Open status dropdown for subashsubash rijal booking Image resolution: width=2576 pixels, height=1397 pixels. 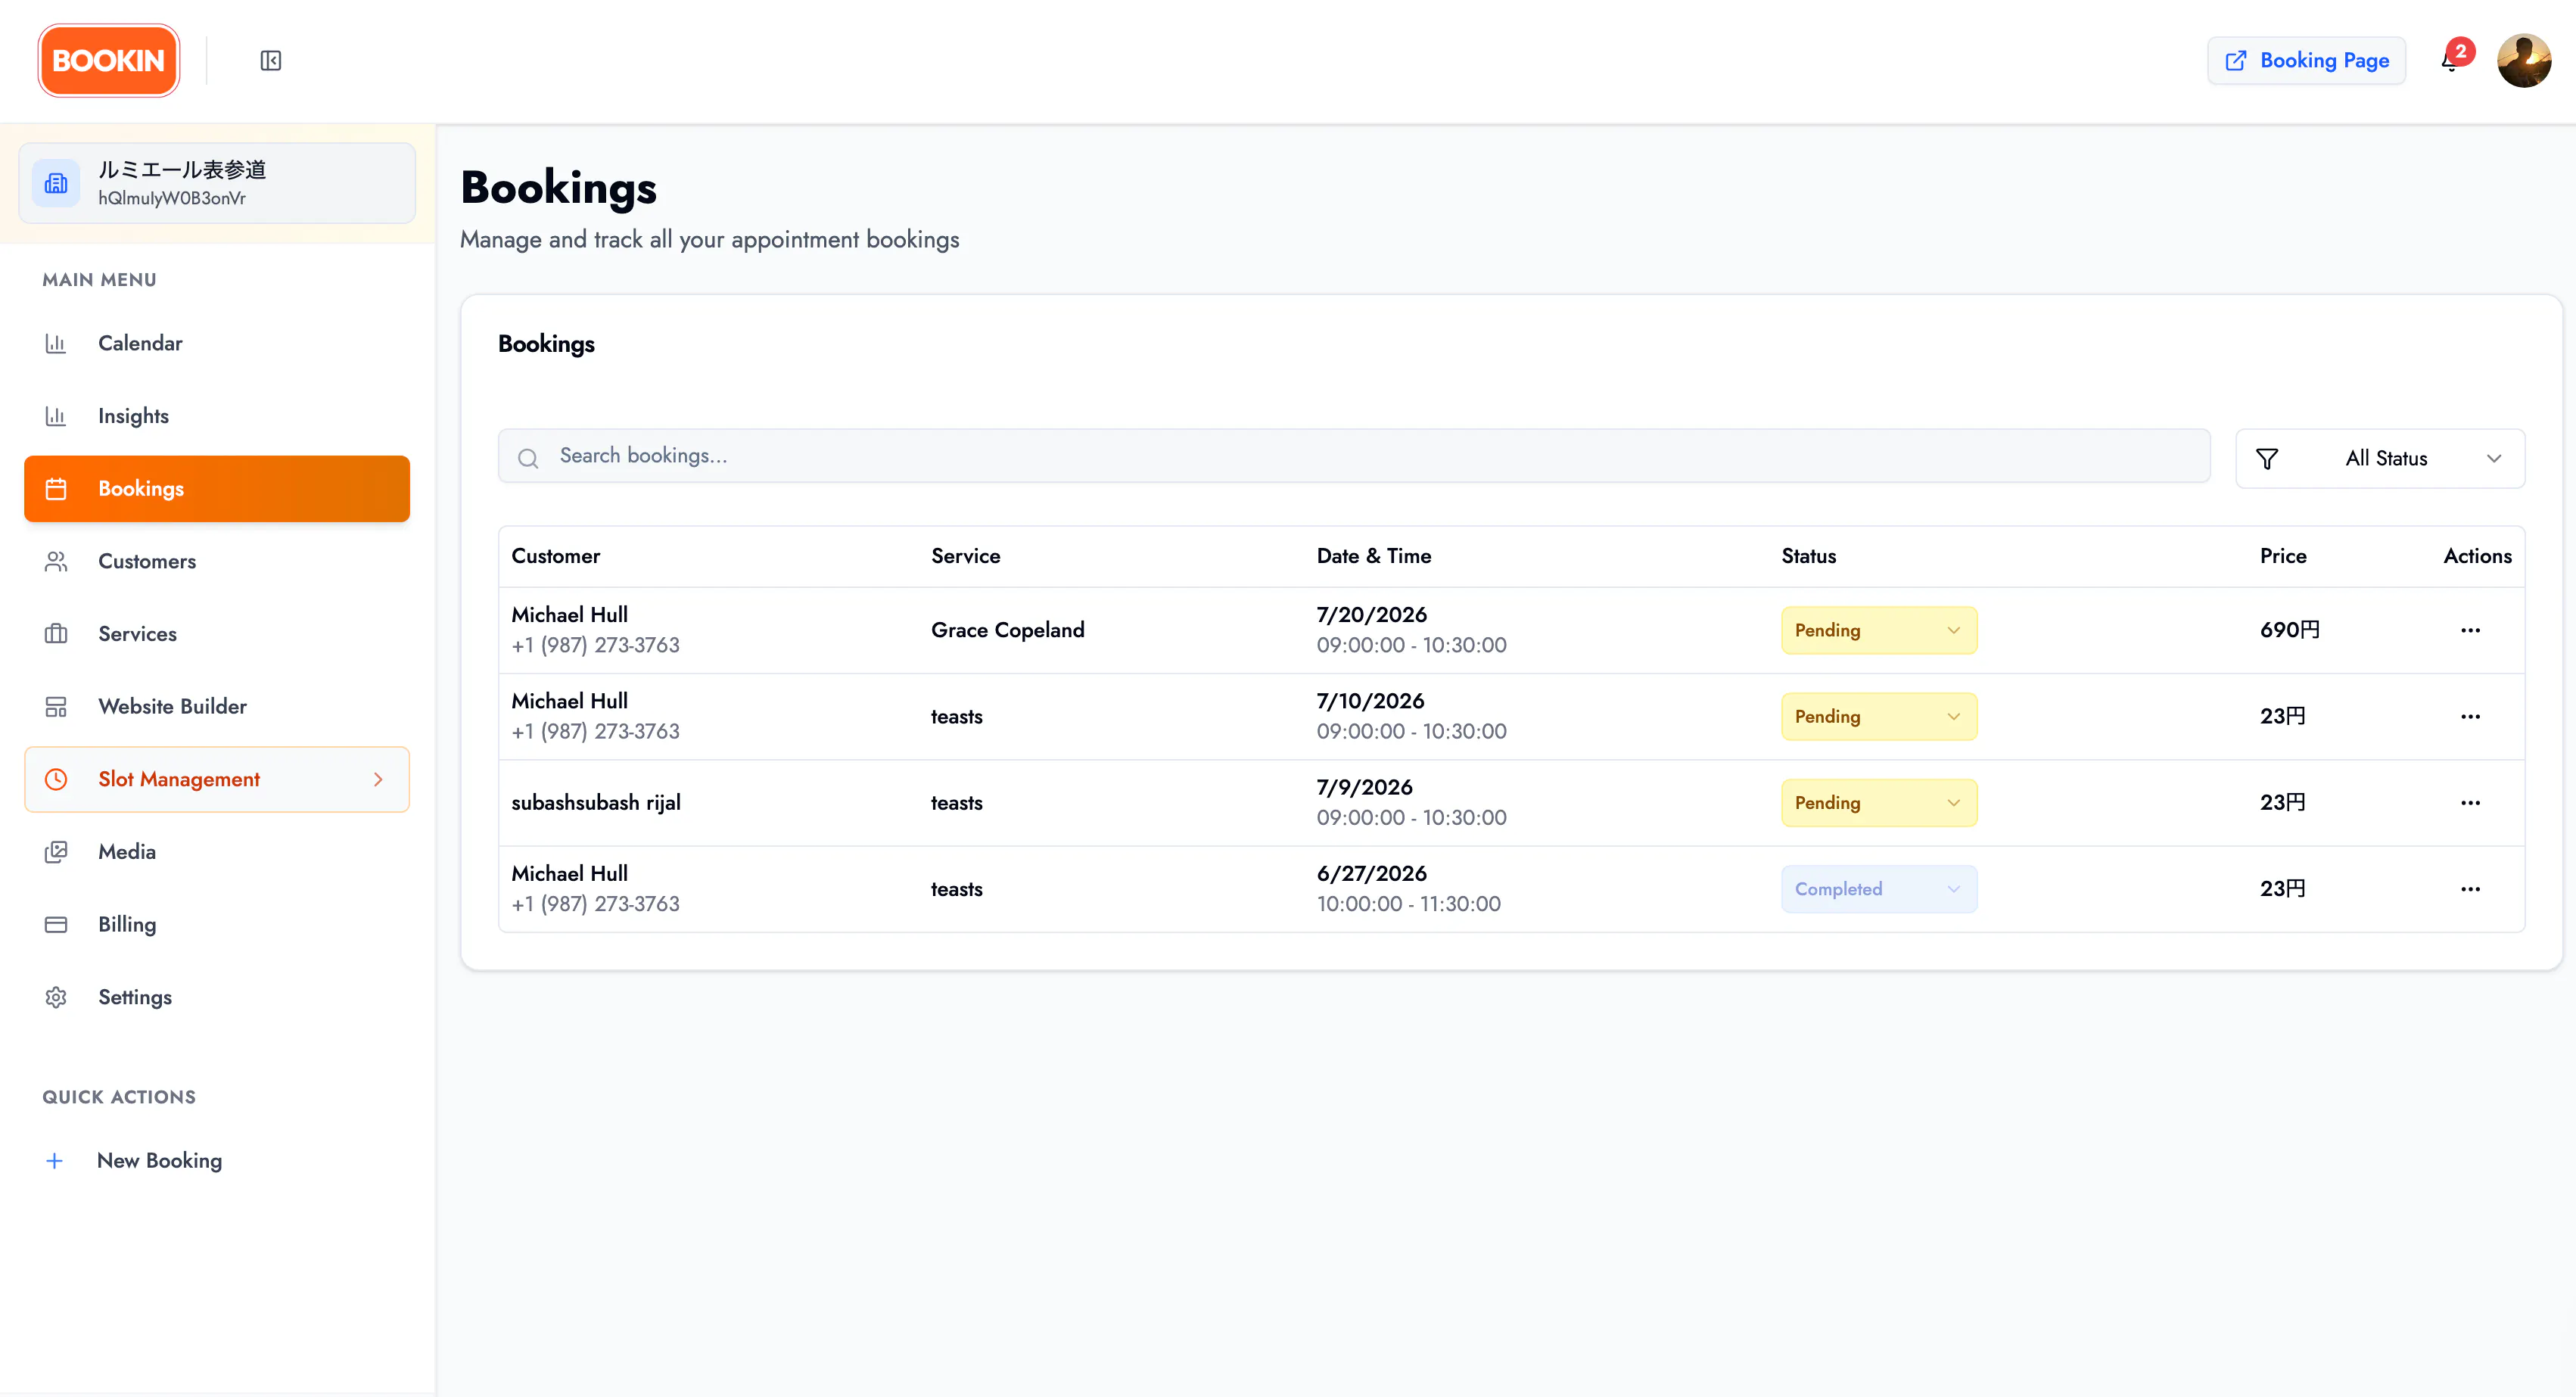(x=1879, y=803)
